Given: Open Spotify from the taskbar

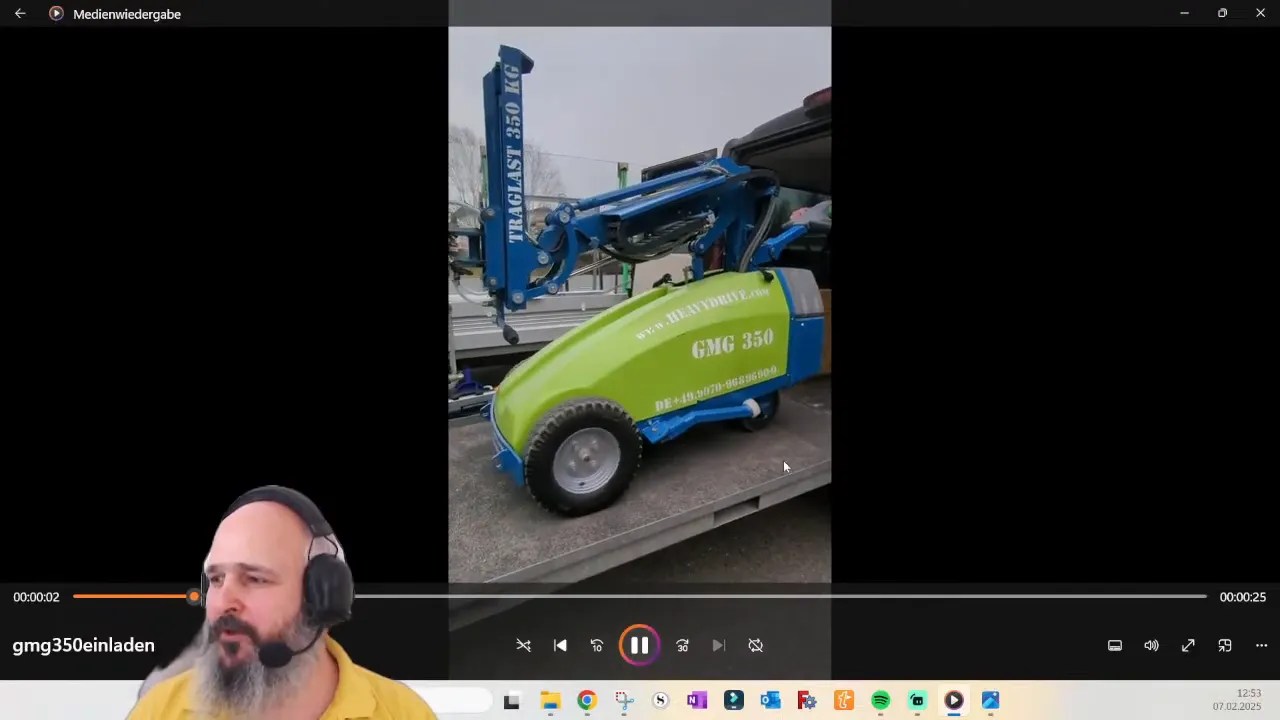Looking at the screenshot, I should click(880, 701).
